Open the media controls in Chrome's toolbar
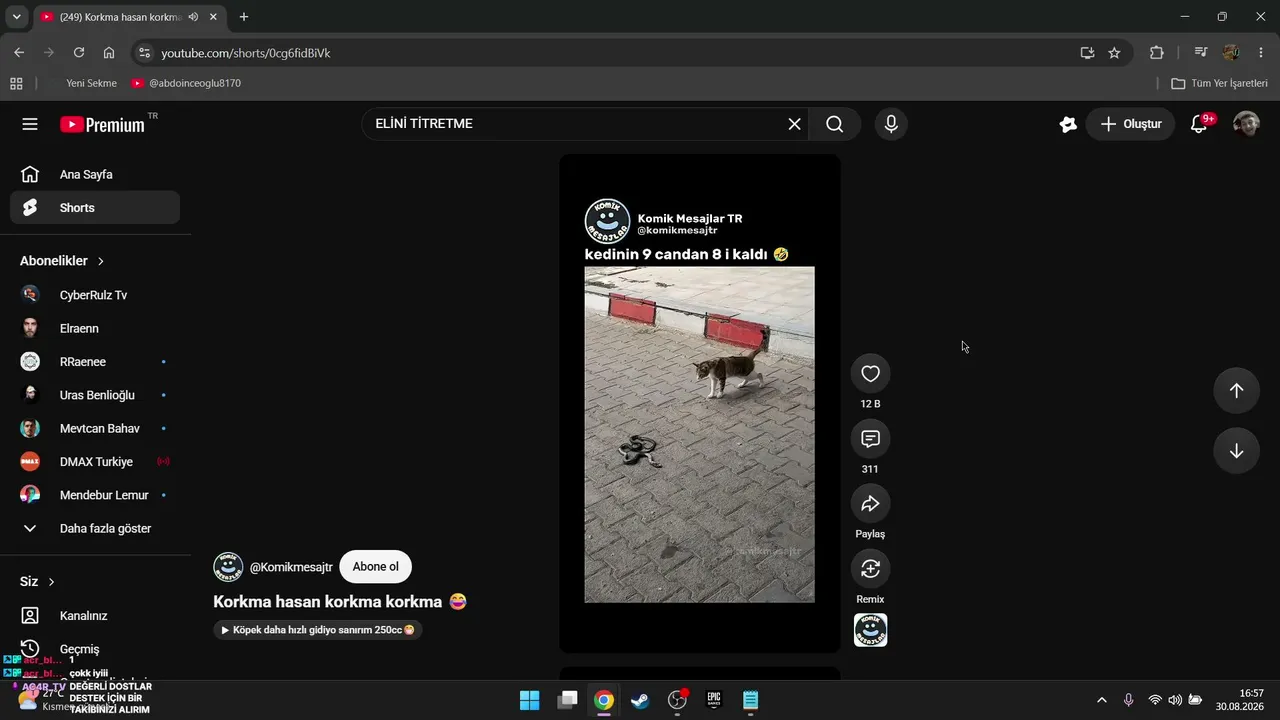 (x=1201, y=53)
